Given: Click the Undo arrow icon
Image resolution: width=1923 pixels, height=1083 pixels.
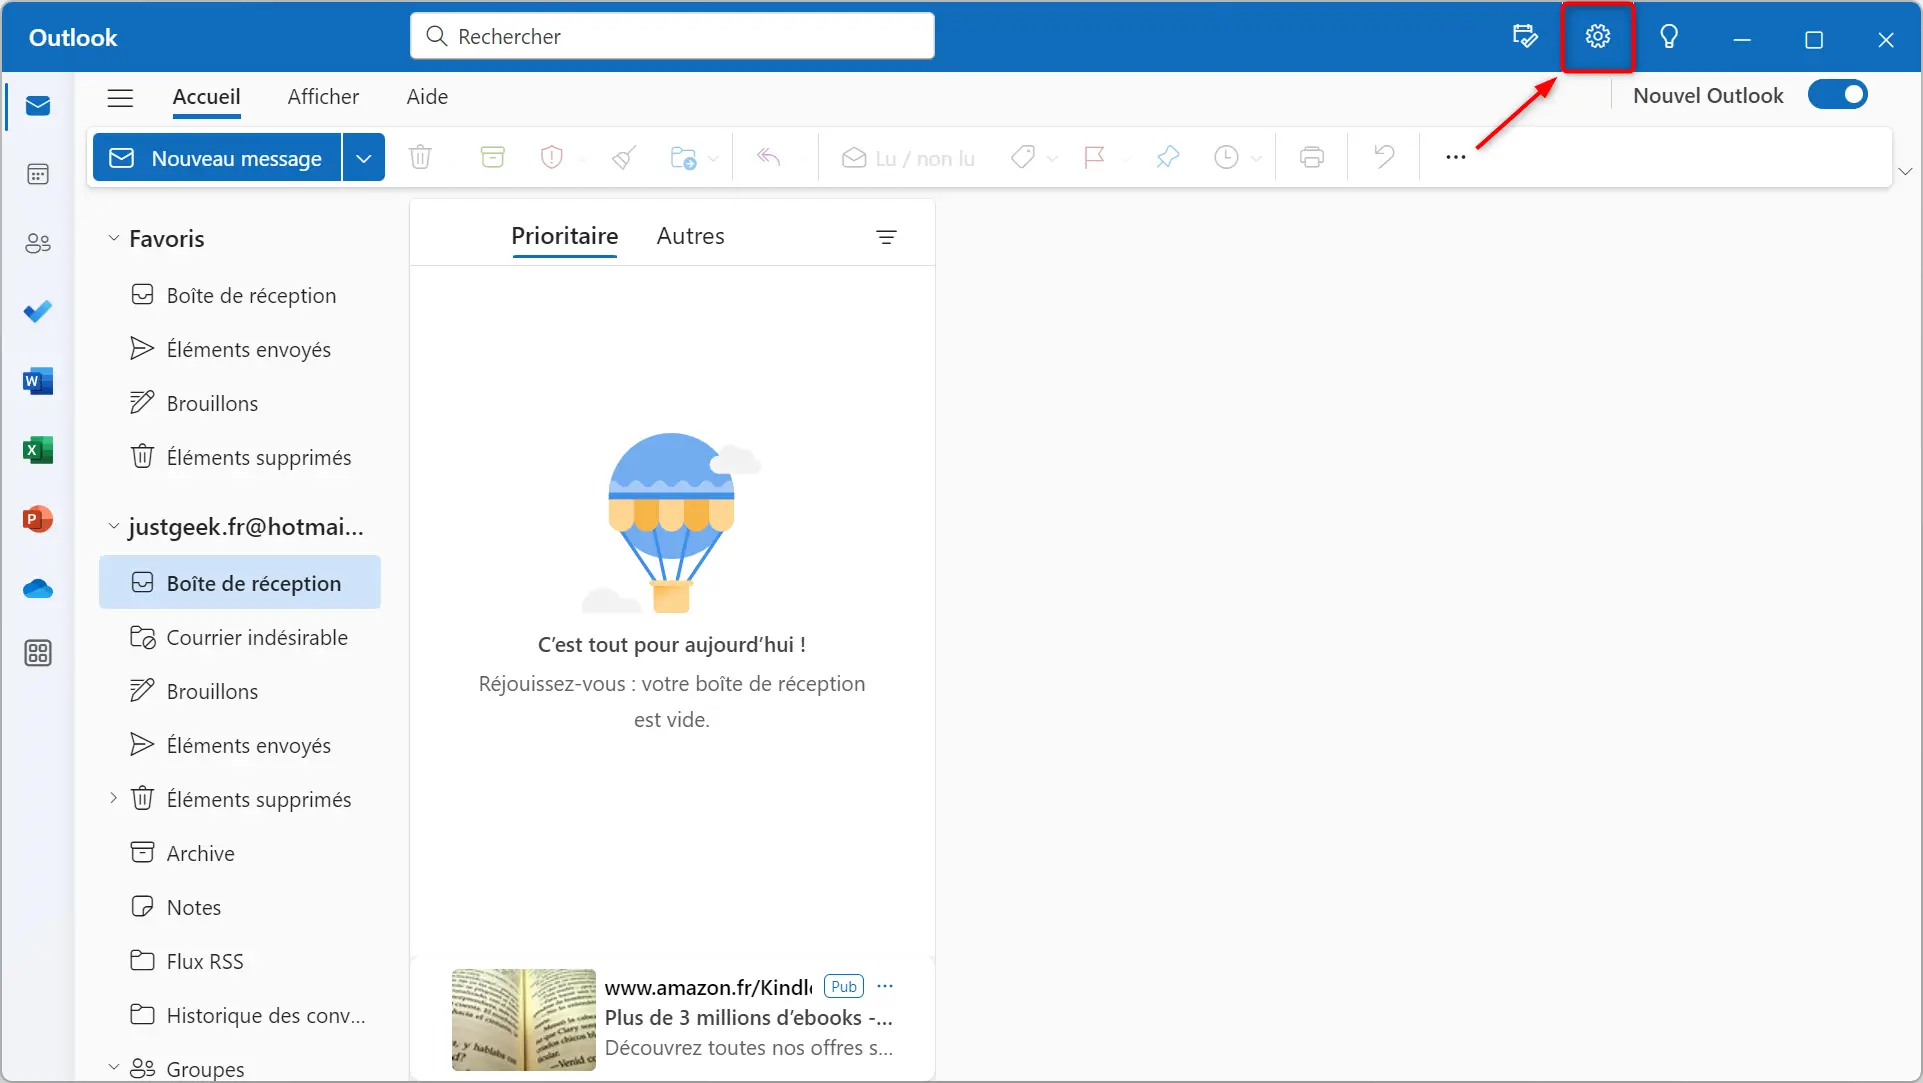Looking at the screenshot, I should [1383, 157].
